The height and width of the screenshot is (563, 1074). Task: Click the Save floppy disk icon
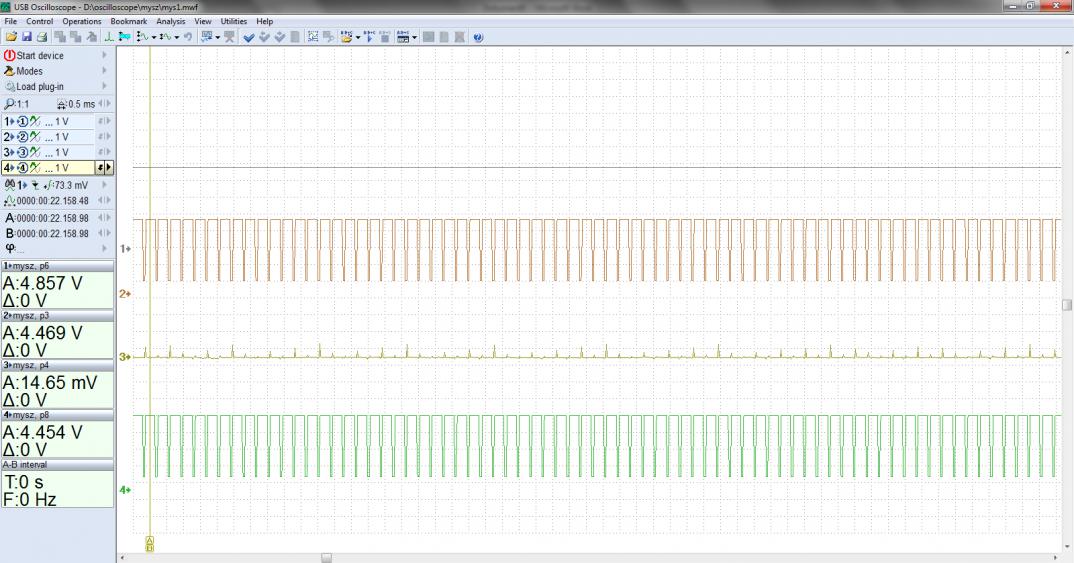click(x=27, y=37)
